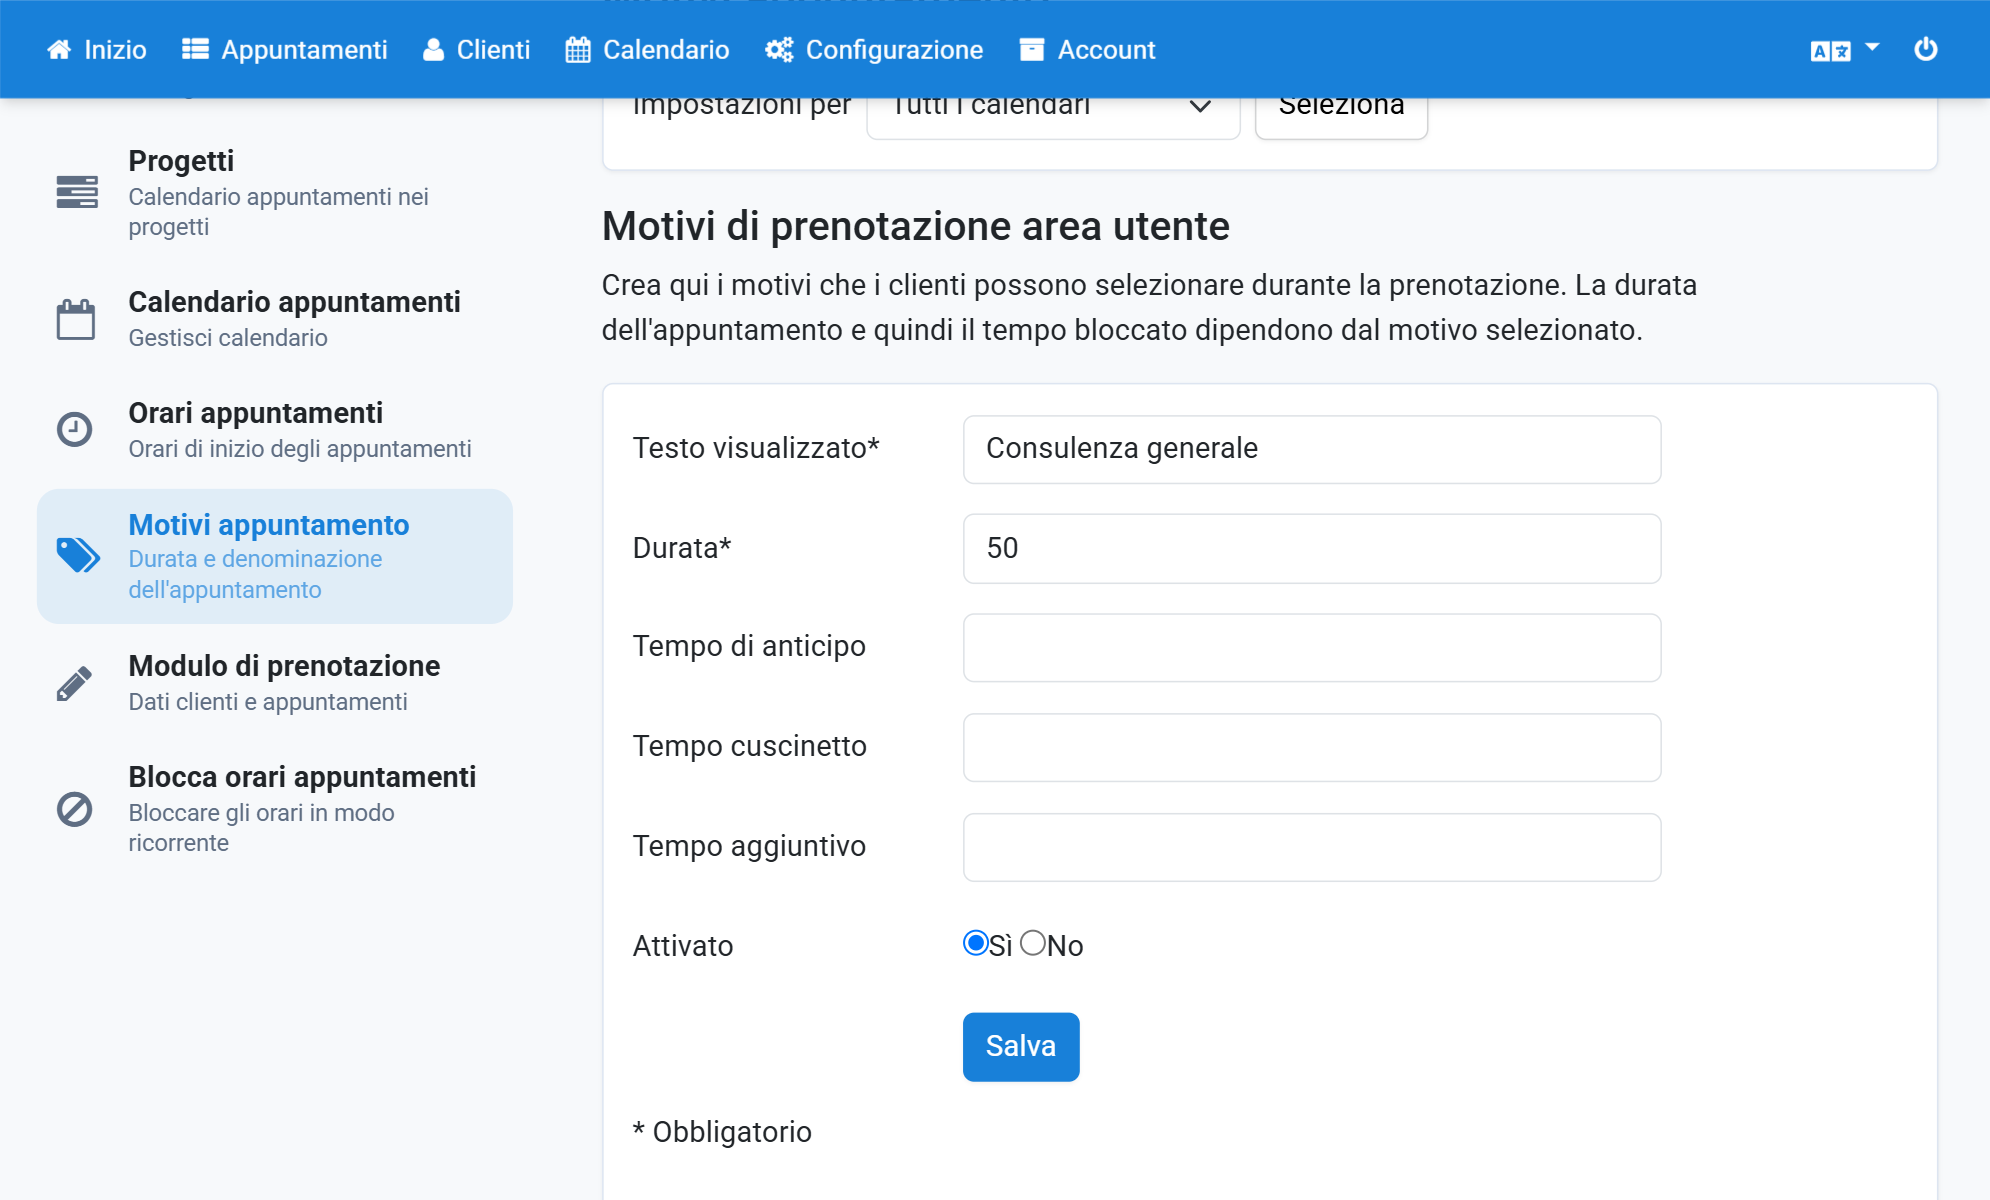1990x1200 pixels.
Task: Go to Inizio in the navbar
Action: 97,50
